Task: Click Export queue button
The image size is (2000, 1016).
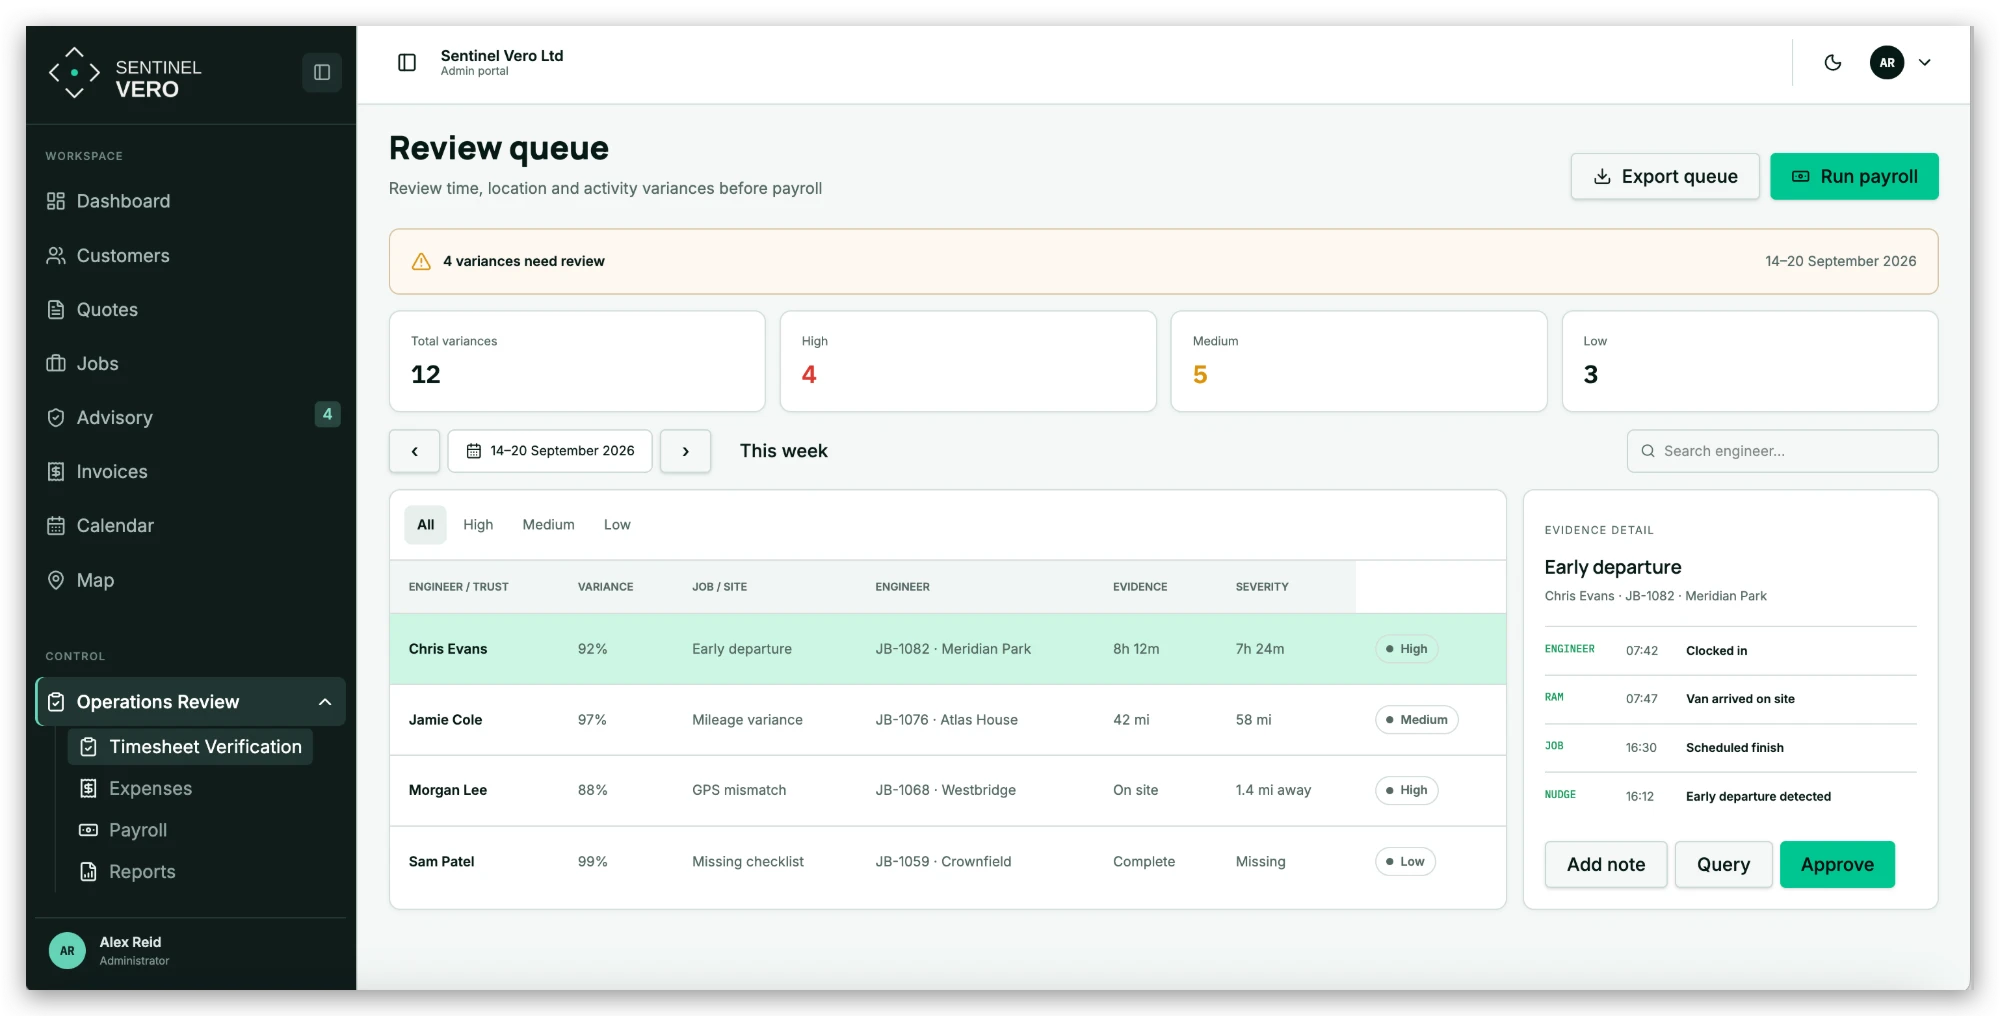Action: [x=1664, y=176]
